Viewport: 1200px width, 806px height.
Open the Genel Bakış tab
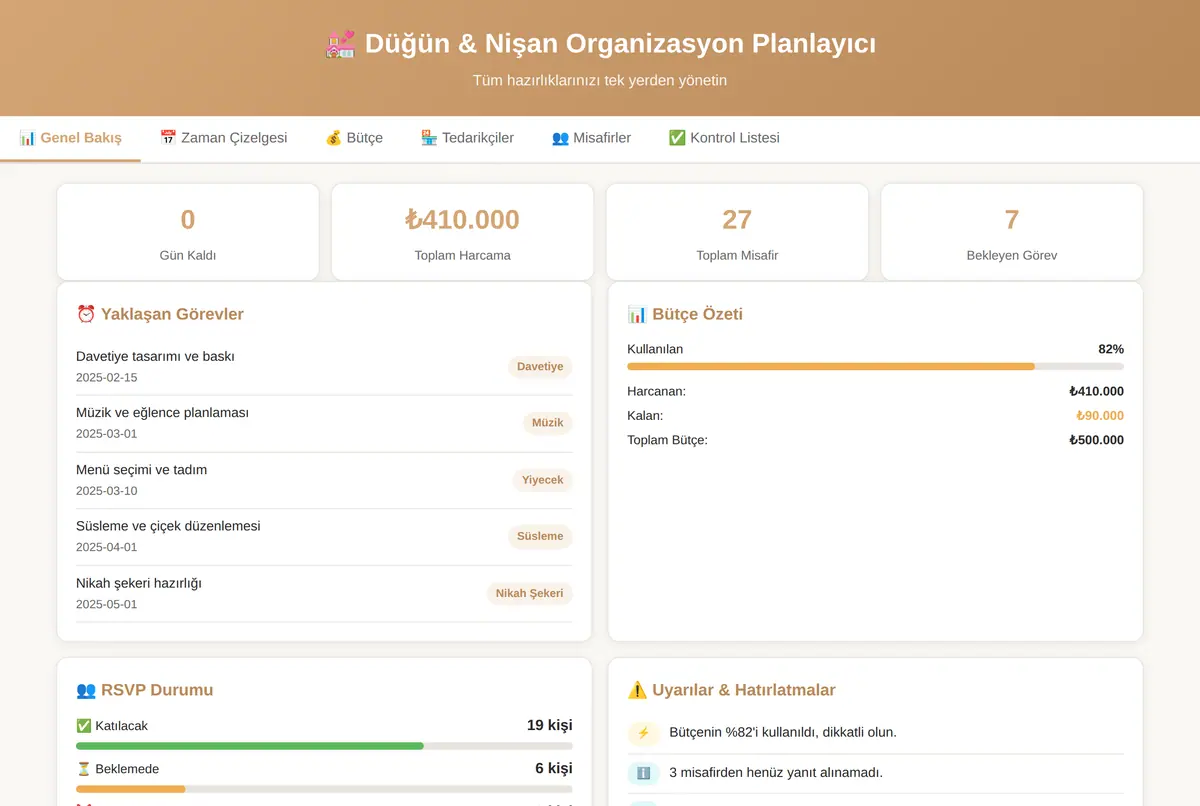70,138
